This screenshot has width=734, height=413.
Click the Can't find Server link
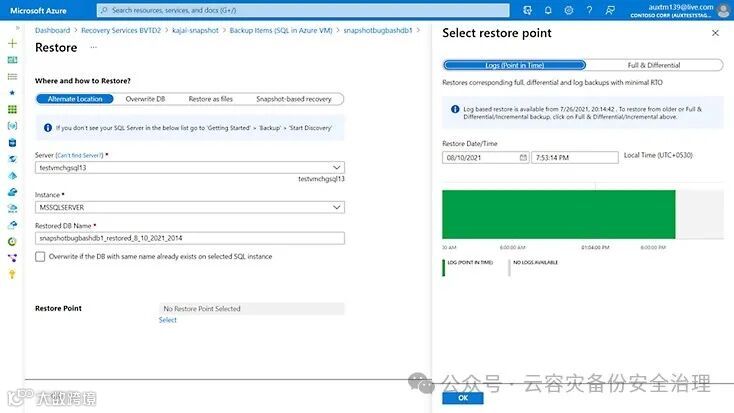coord(80,155)
